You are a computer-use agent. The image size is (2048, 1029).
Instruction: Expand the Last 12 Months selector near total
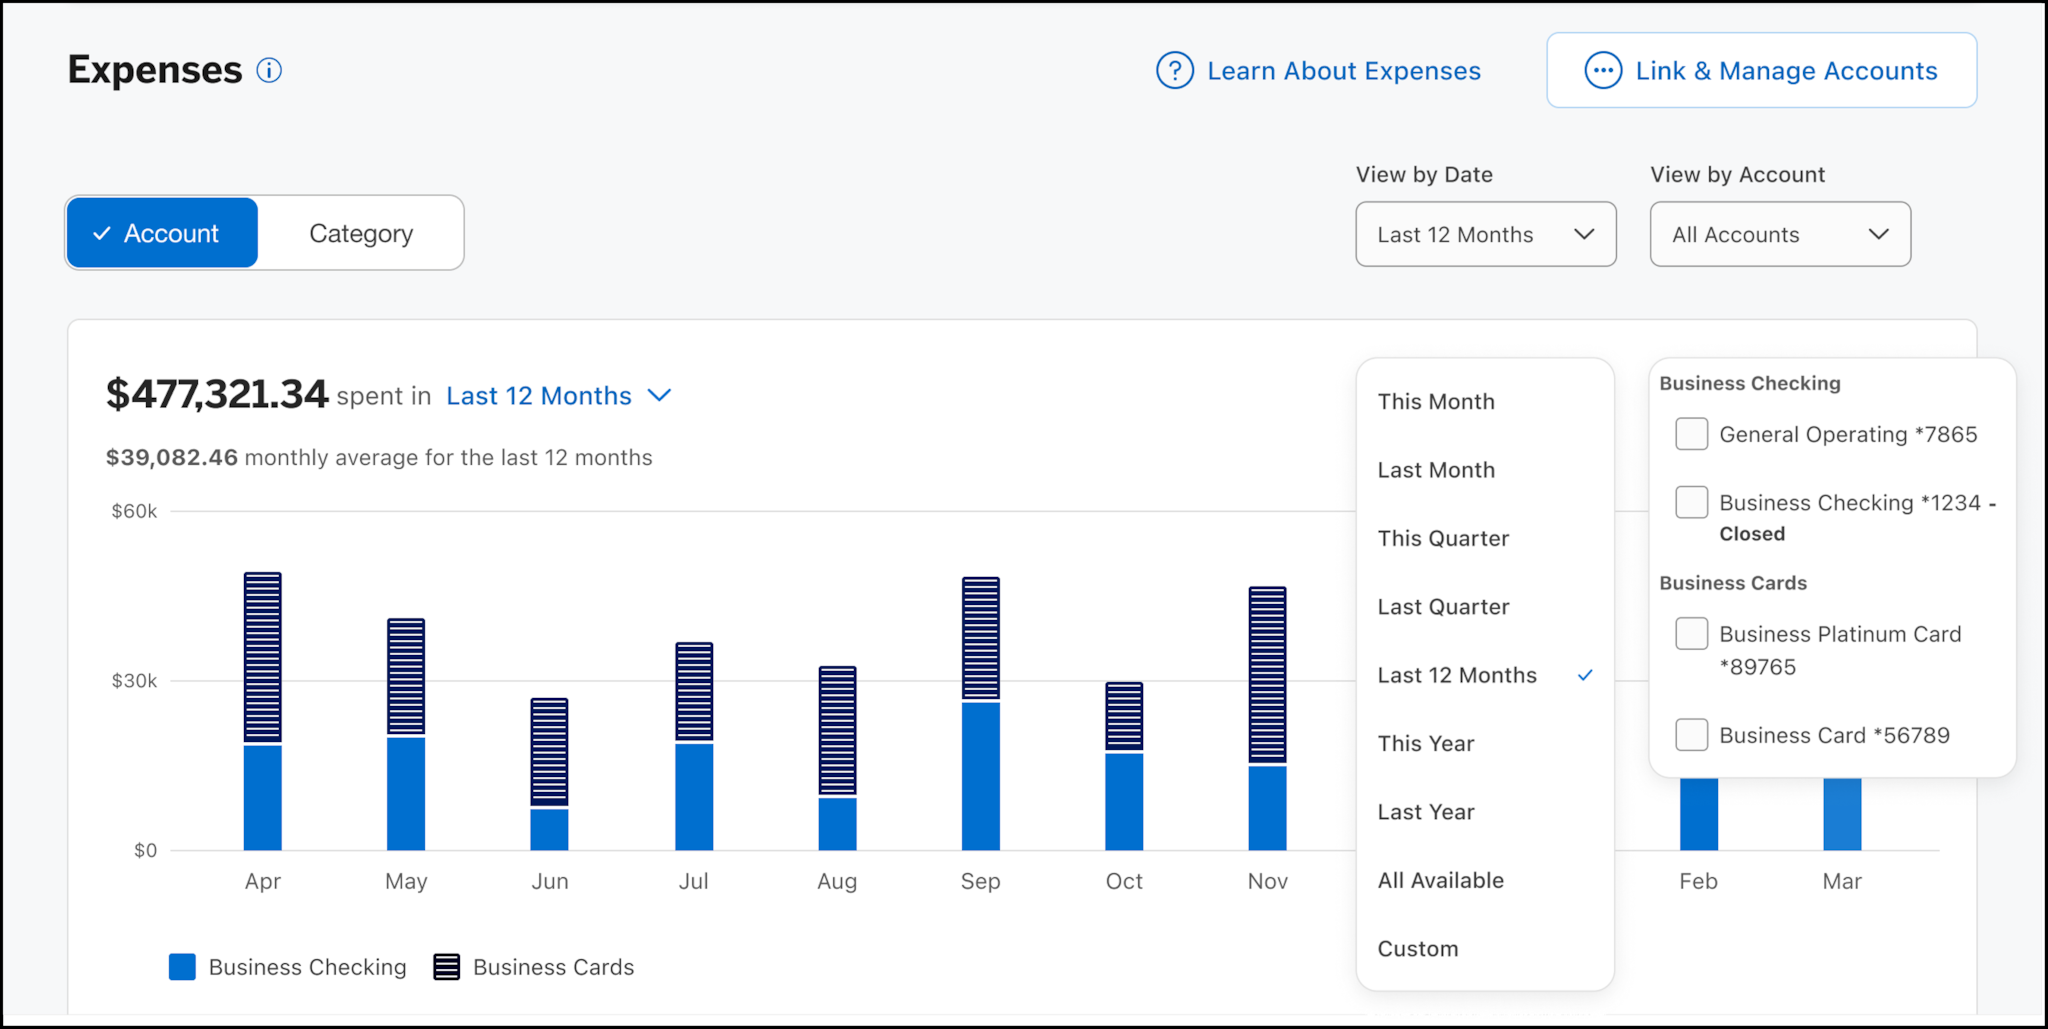click(538, 395)
